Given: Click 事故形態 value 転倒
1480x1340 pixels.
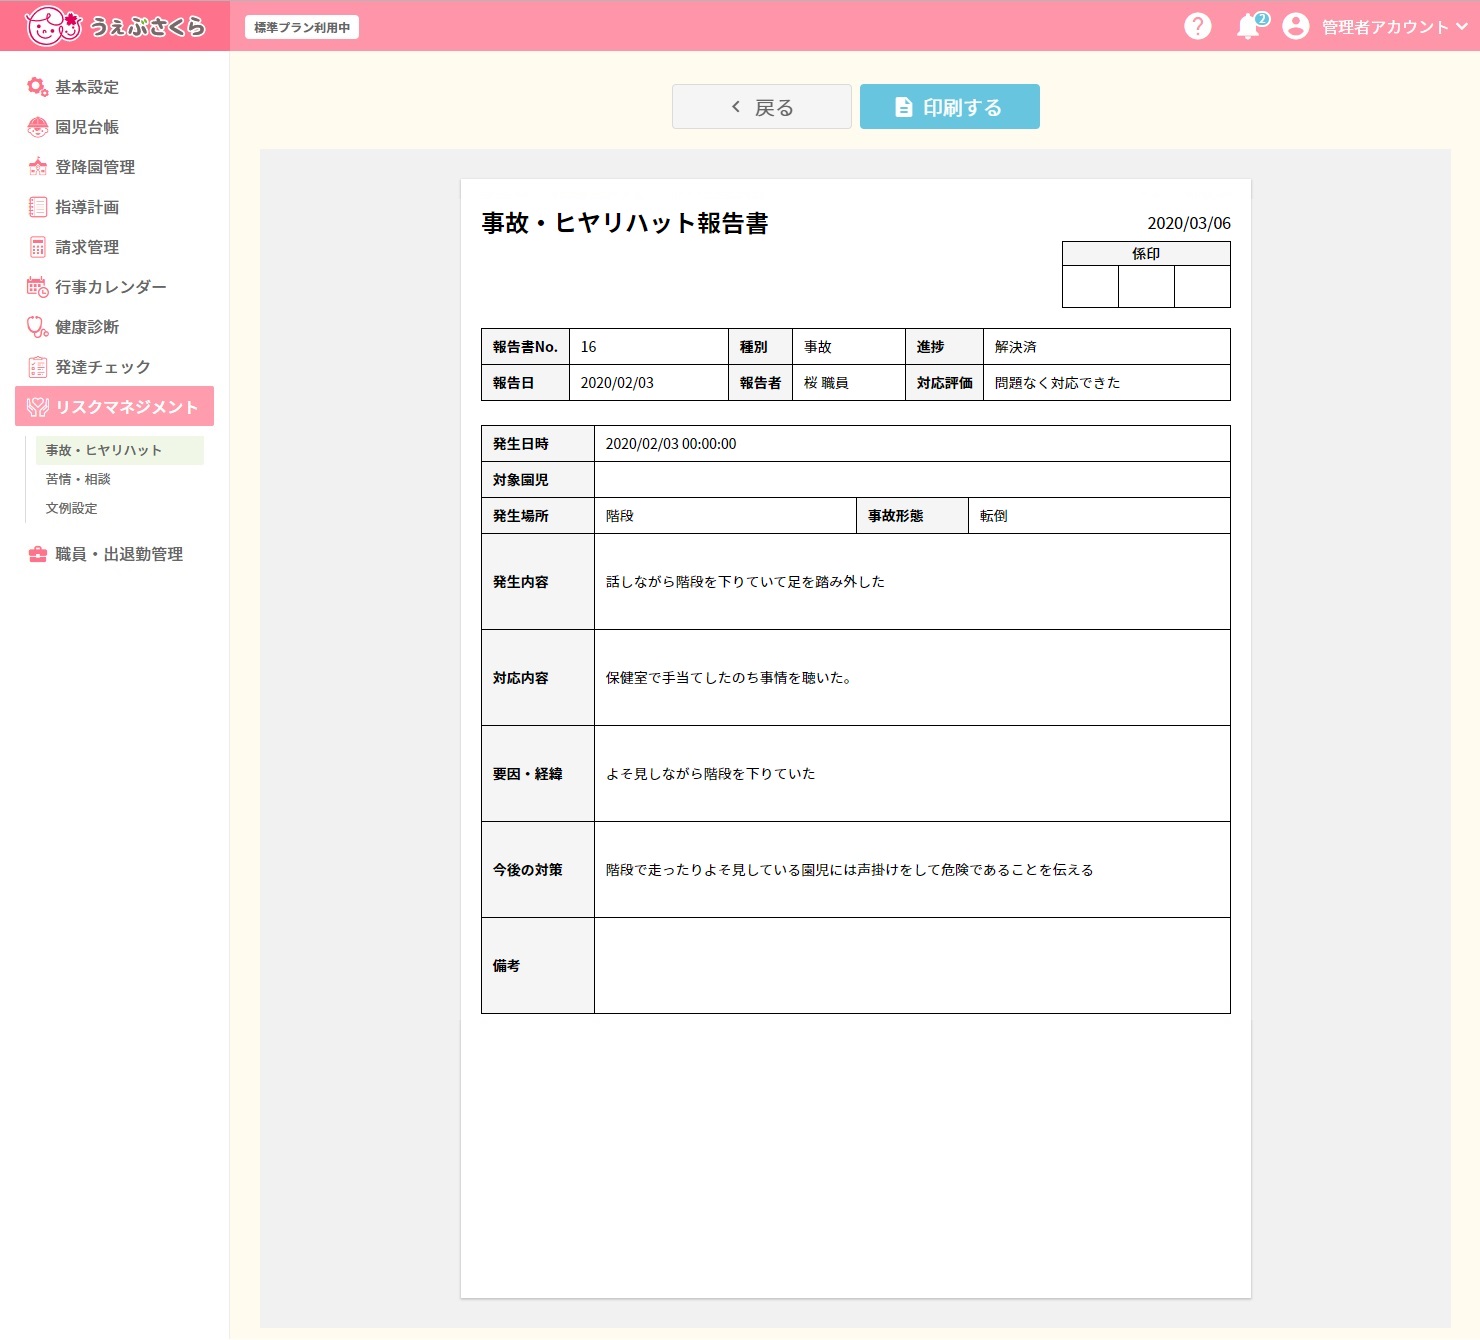Looking at the screenshot, I should click(994, 516).
